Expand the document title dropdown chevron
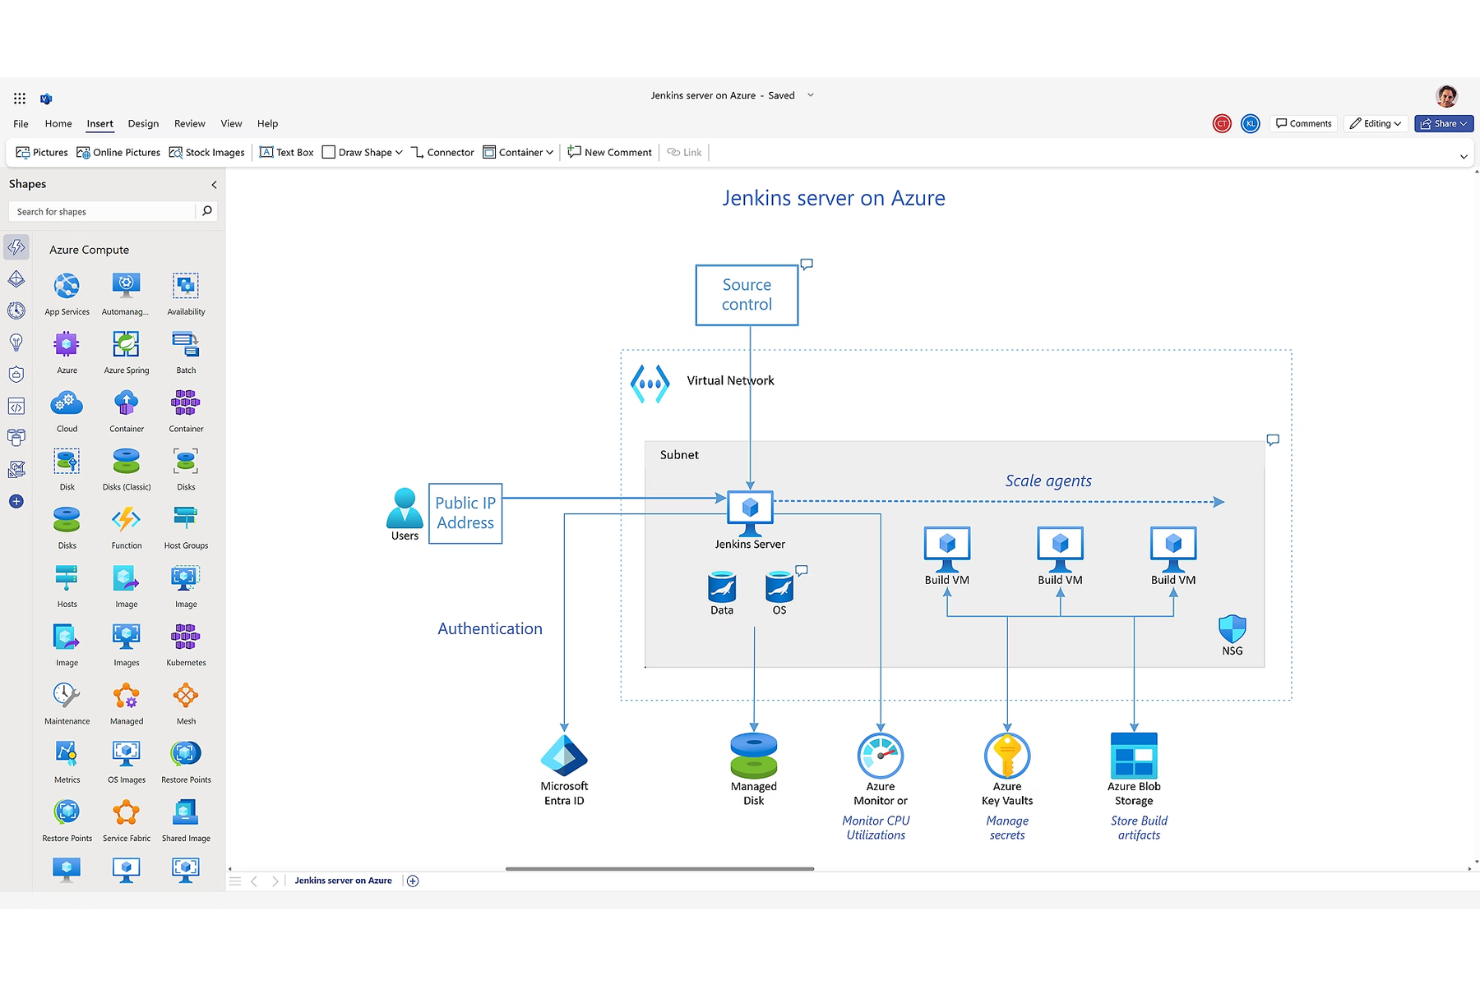Screen dimensions: 1480x987 tap(811, 95)
